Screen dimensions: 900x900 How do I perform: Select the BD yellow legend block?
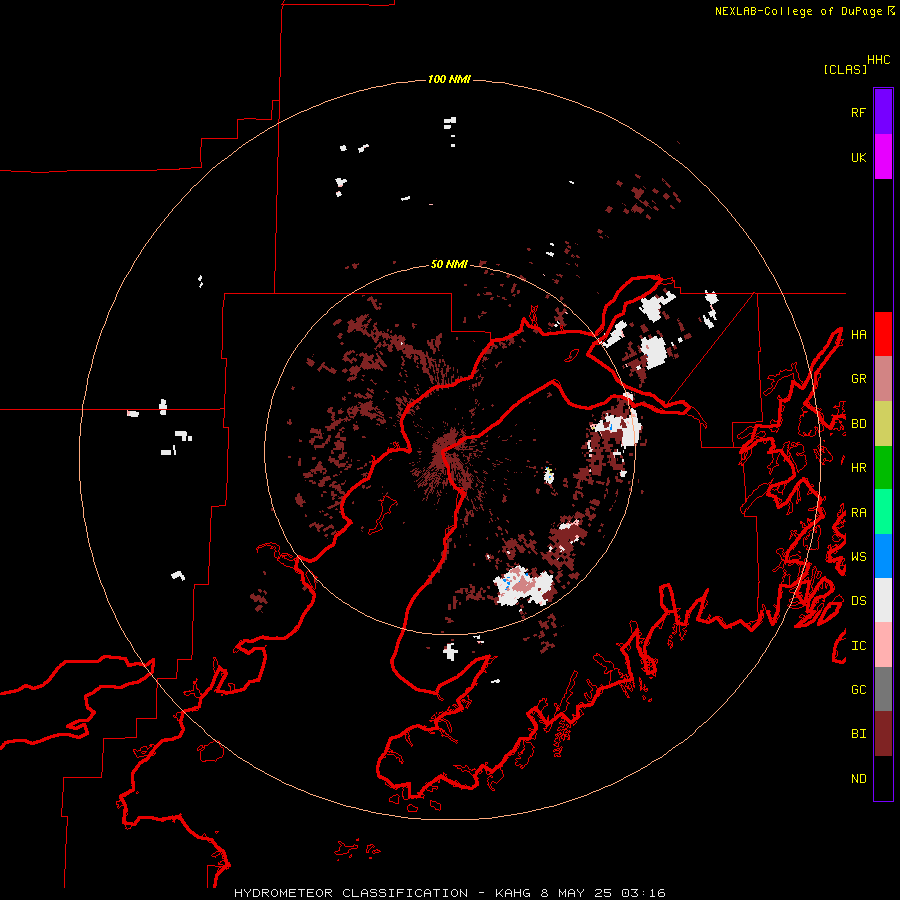click(x=883, y=424)
